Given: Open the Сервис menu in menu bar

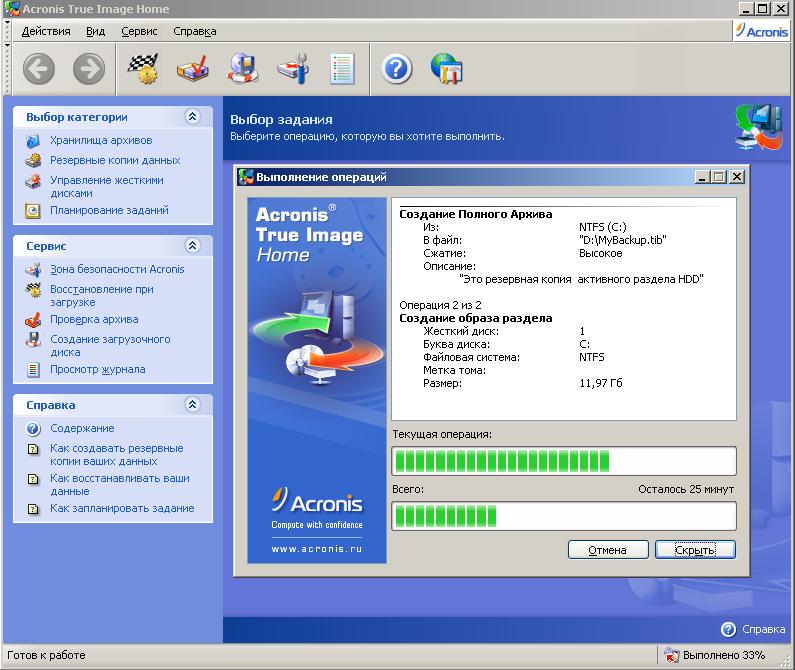Looking at the screenshot, I should point(139,31).
